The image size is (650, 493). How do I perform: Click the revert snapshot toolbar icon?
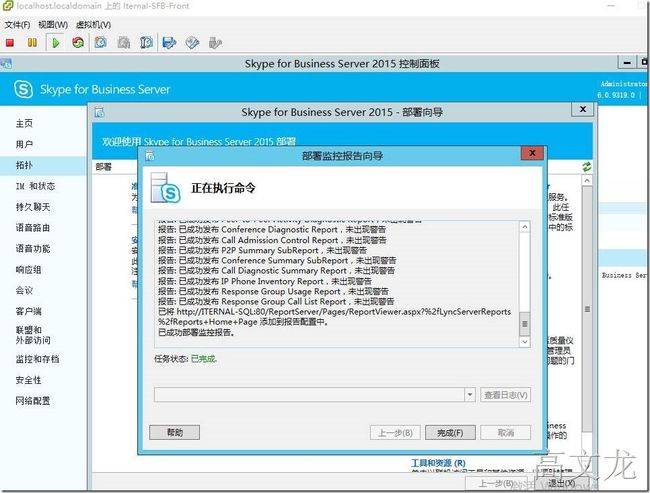pyautogui.click(x=124, y=42)
